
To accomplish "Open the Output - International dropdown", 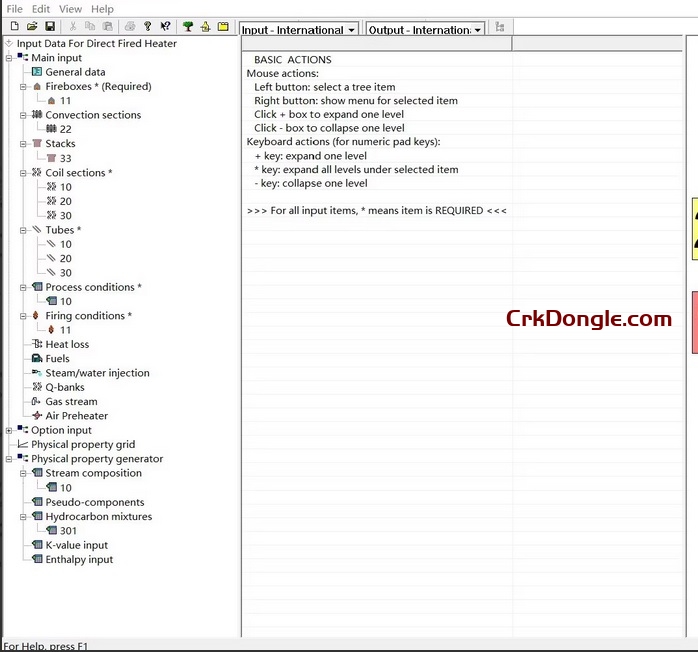I will (477, 30).
